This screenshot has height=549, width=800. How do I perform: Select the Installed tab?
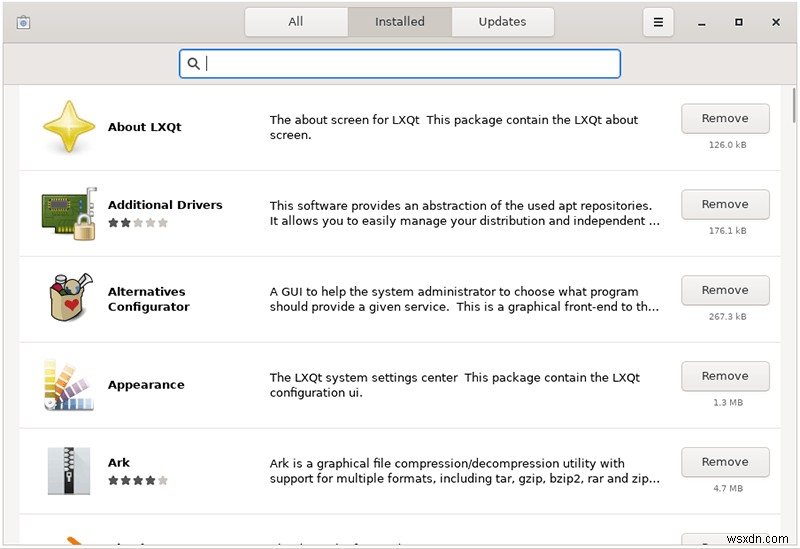399,22
